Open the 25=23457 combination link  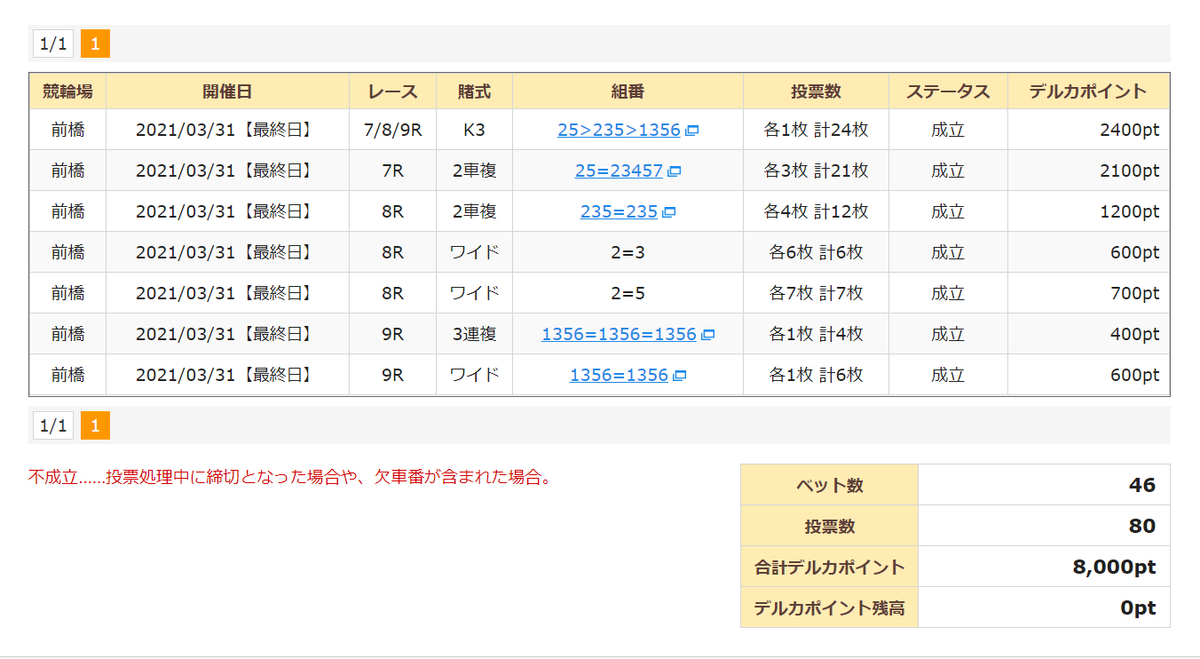click(619, 171)
